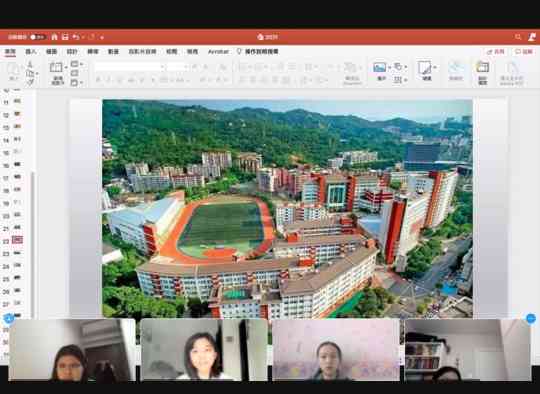This screenshot has width=540, height=394.
Task: Select slide 22 thumbnail in slide panel
Action: click(17, 240)
